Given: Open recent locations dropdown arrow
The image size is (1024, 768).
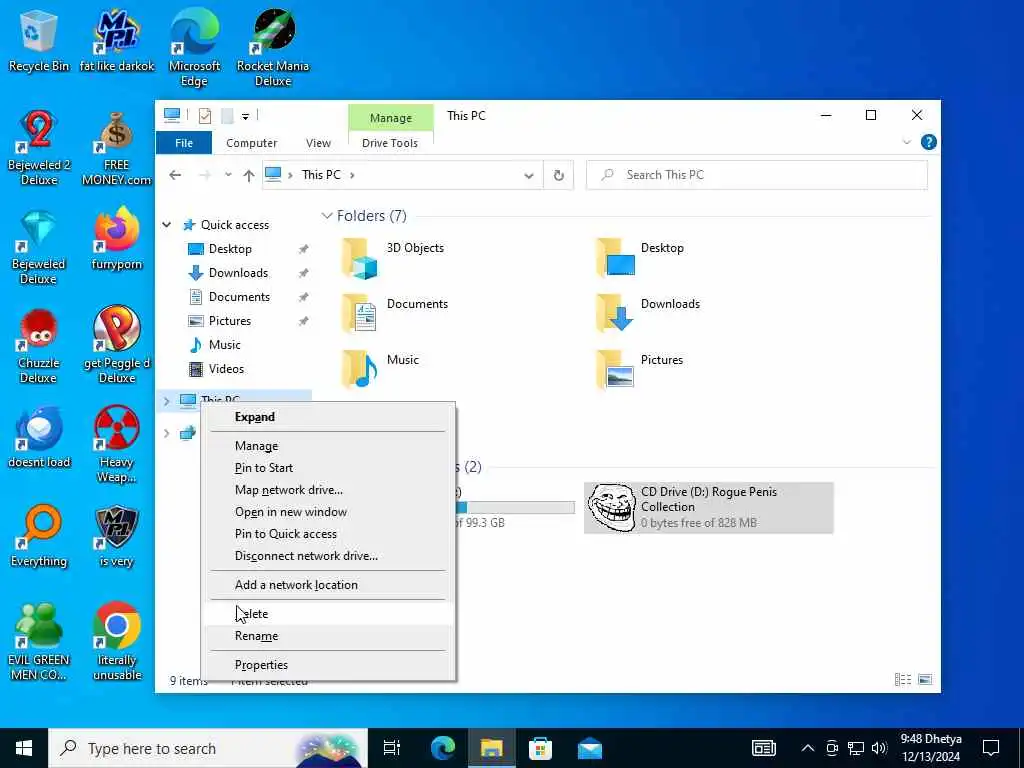Looking at the screenshot, I should click(x=228, y=175).
